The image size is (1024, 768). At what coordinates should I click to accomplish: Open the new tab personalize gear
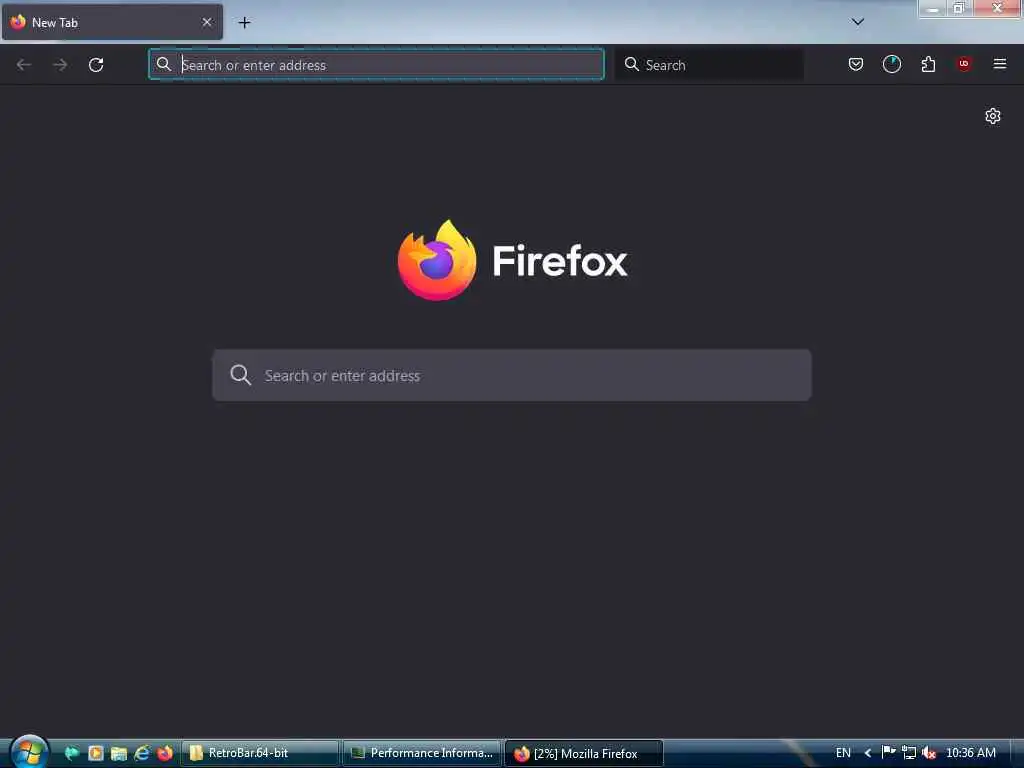pyautogui.click(x=993, y=116)
